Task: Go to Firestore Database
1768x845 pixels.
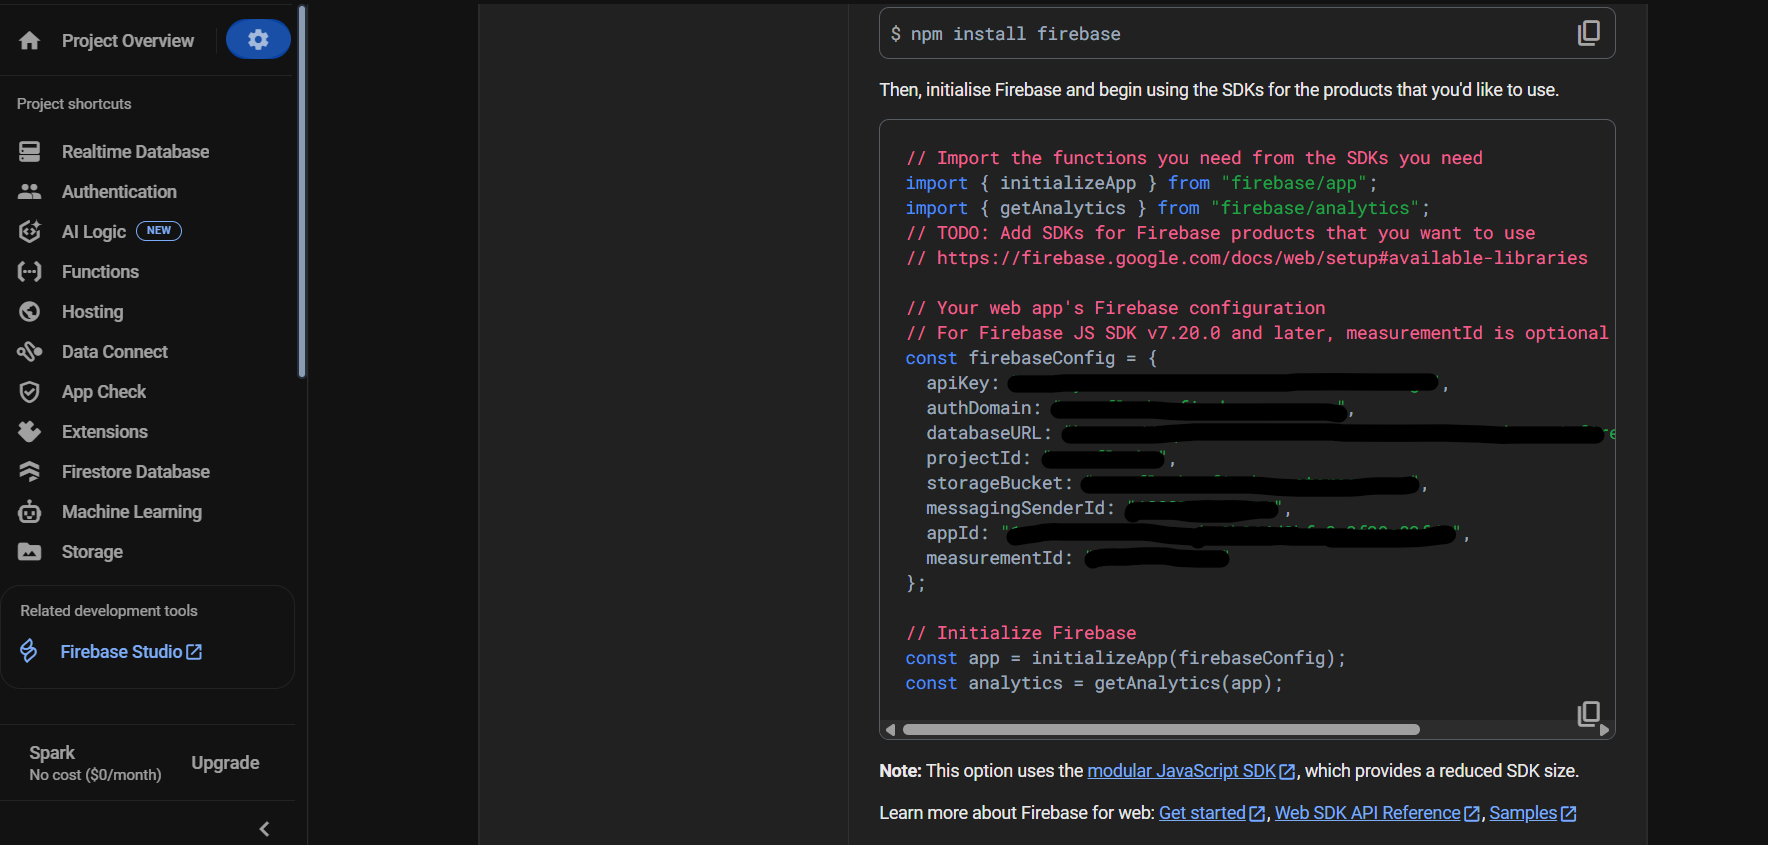Action: coord(136,472)
